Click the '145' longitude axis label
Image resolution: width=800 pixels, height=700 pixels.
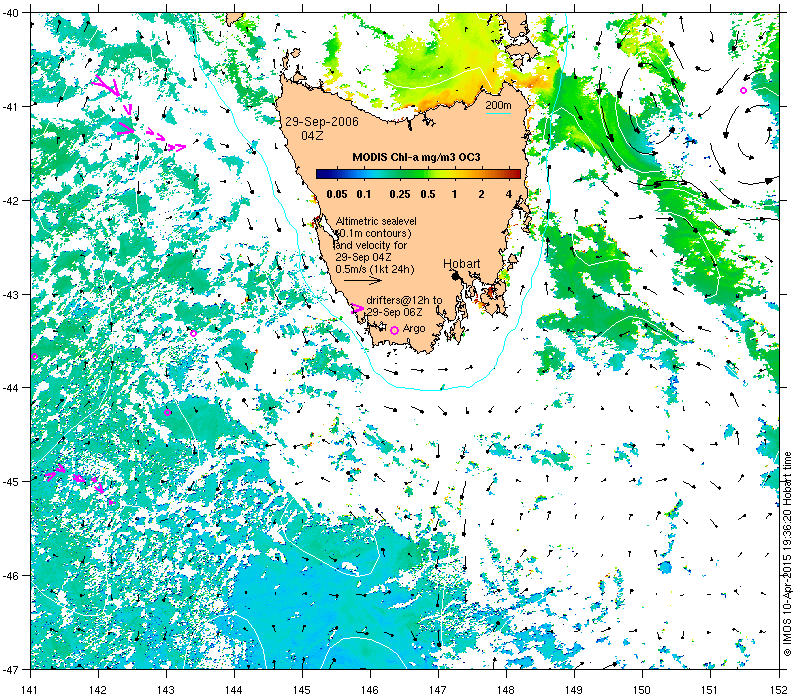(x=302, y=690)
